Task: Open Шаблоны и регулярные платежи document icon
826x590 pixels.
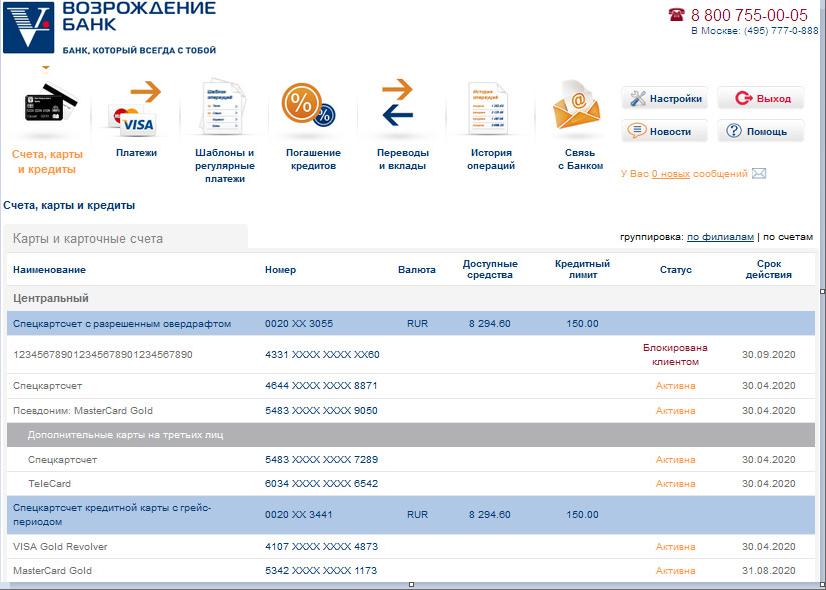Action: coord(224,107)
